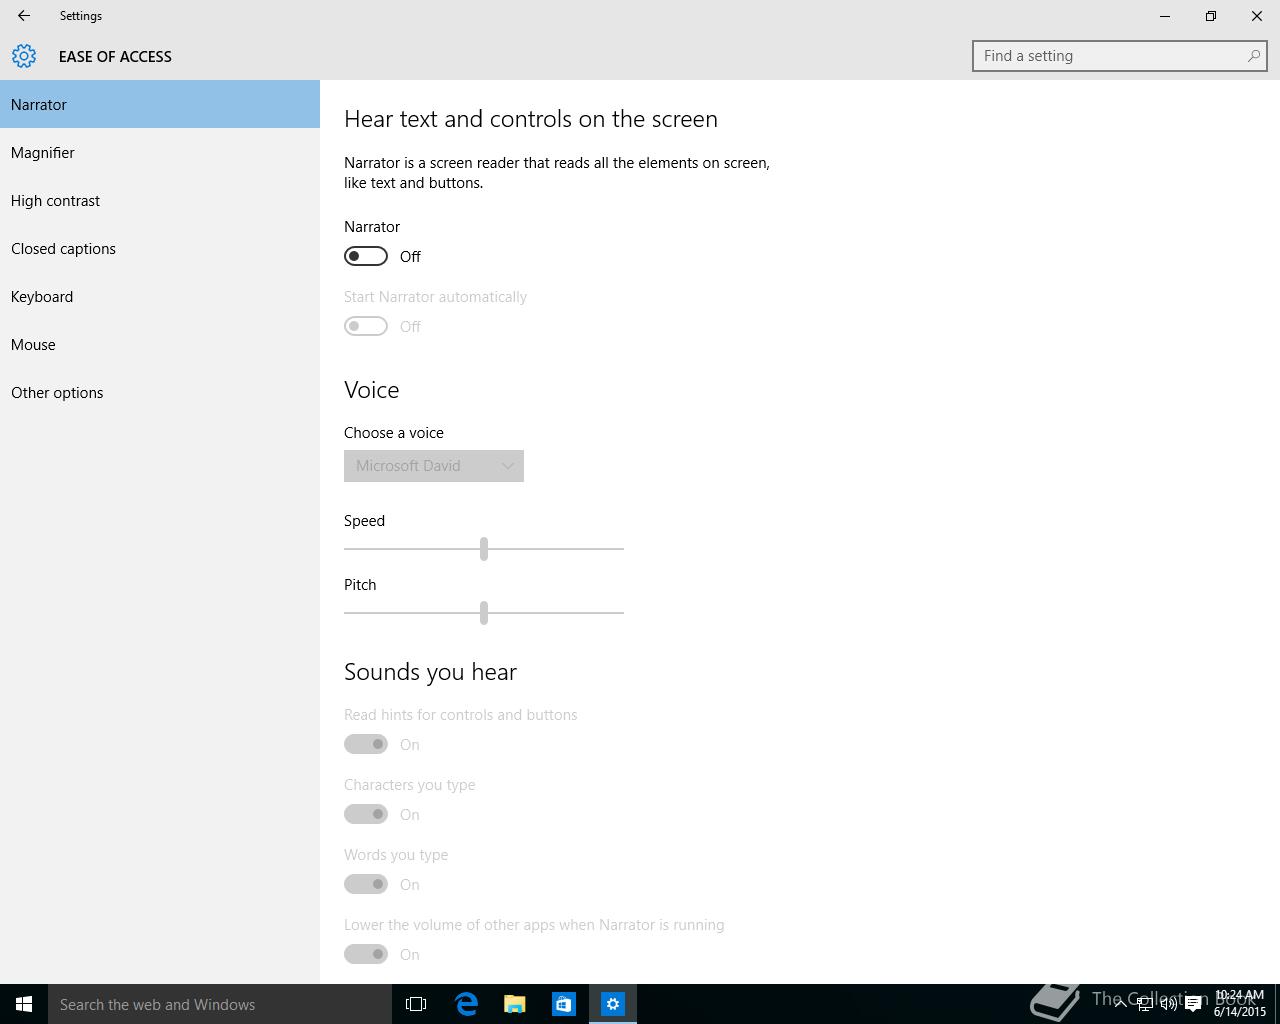Click the network icon in system tray
Screen dimensions: 1280x1024
point(1145,1004)
